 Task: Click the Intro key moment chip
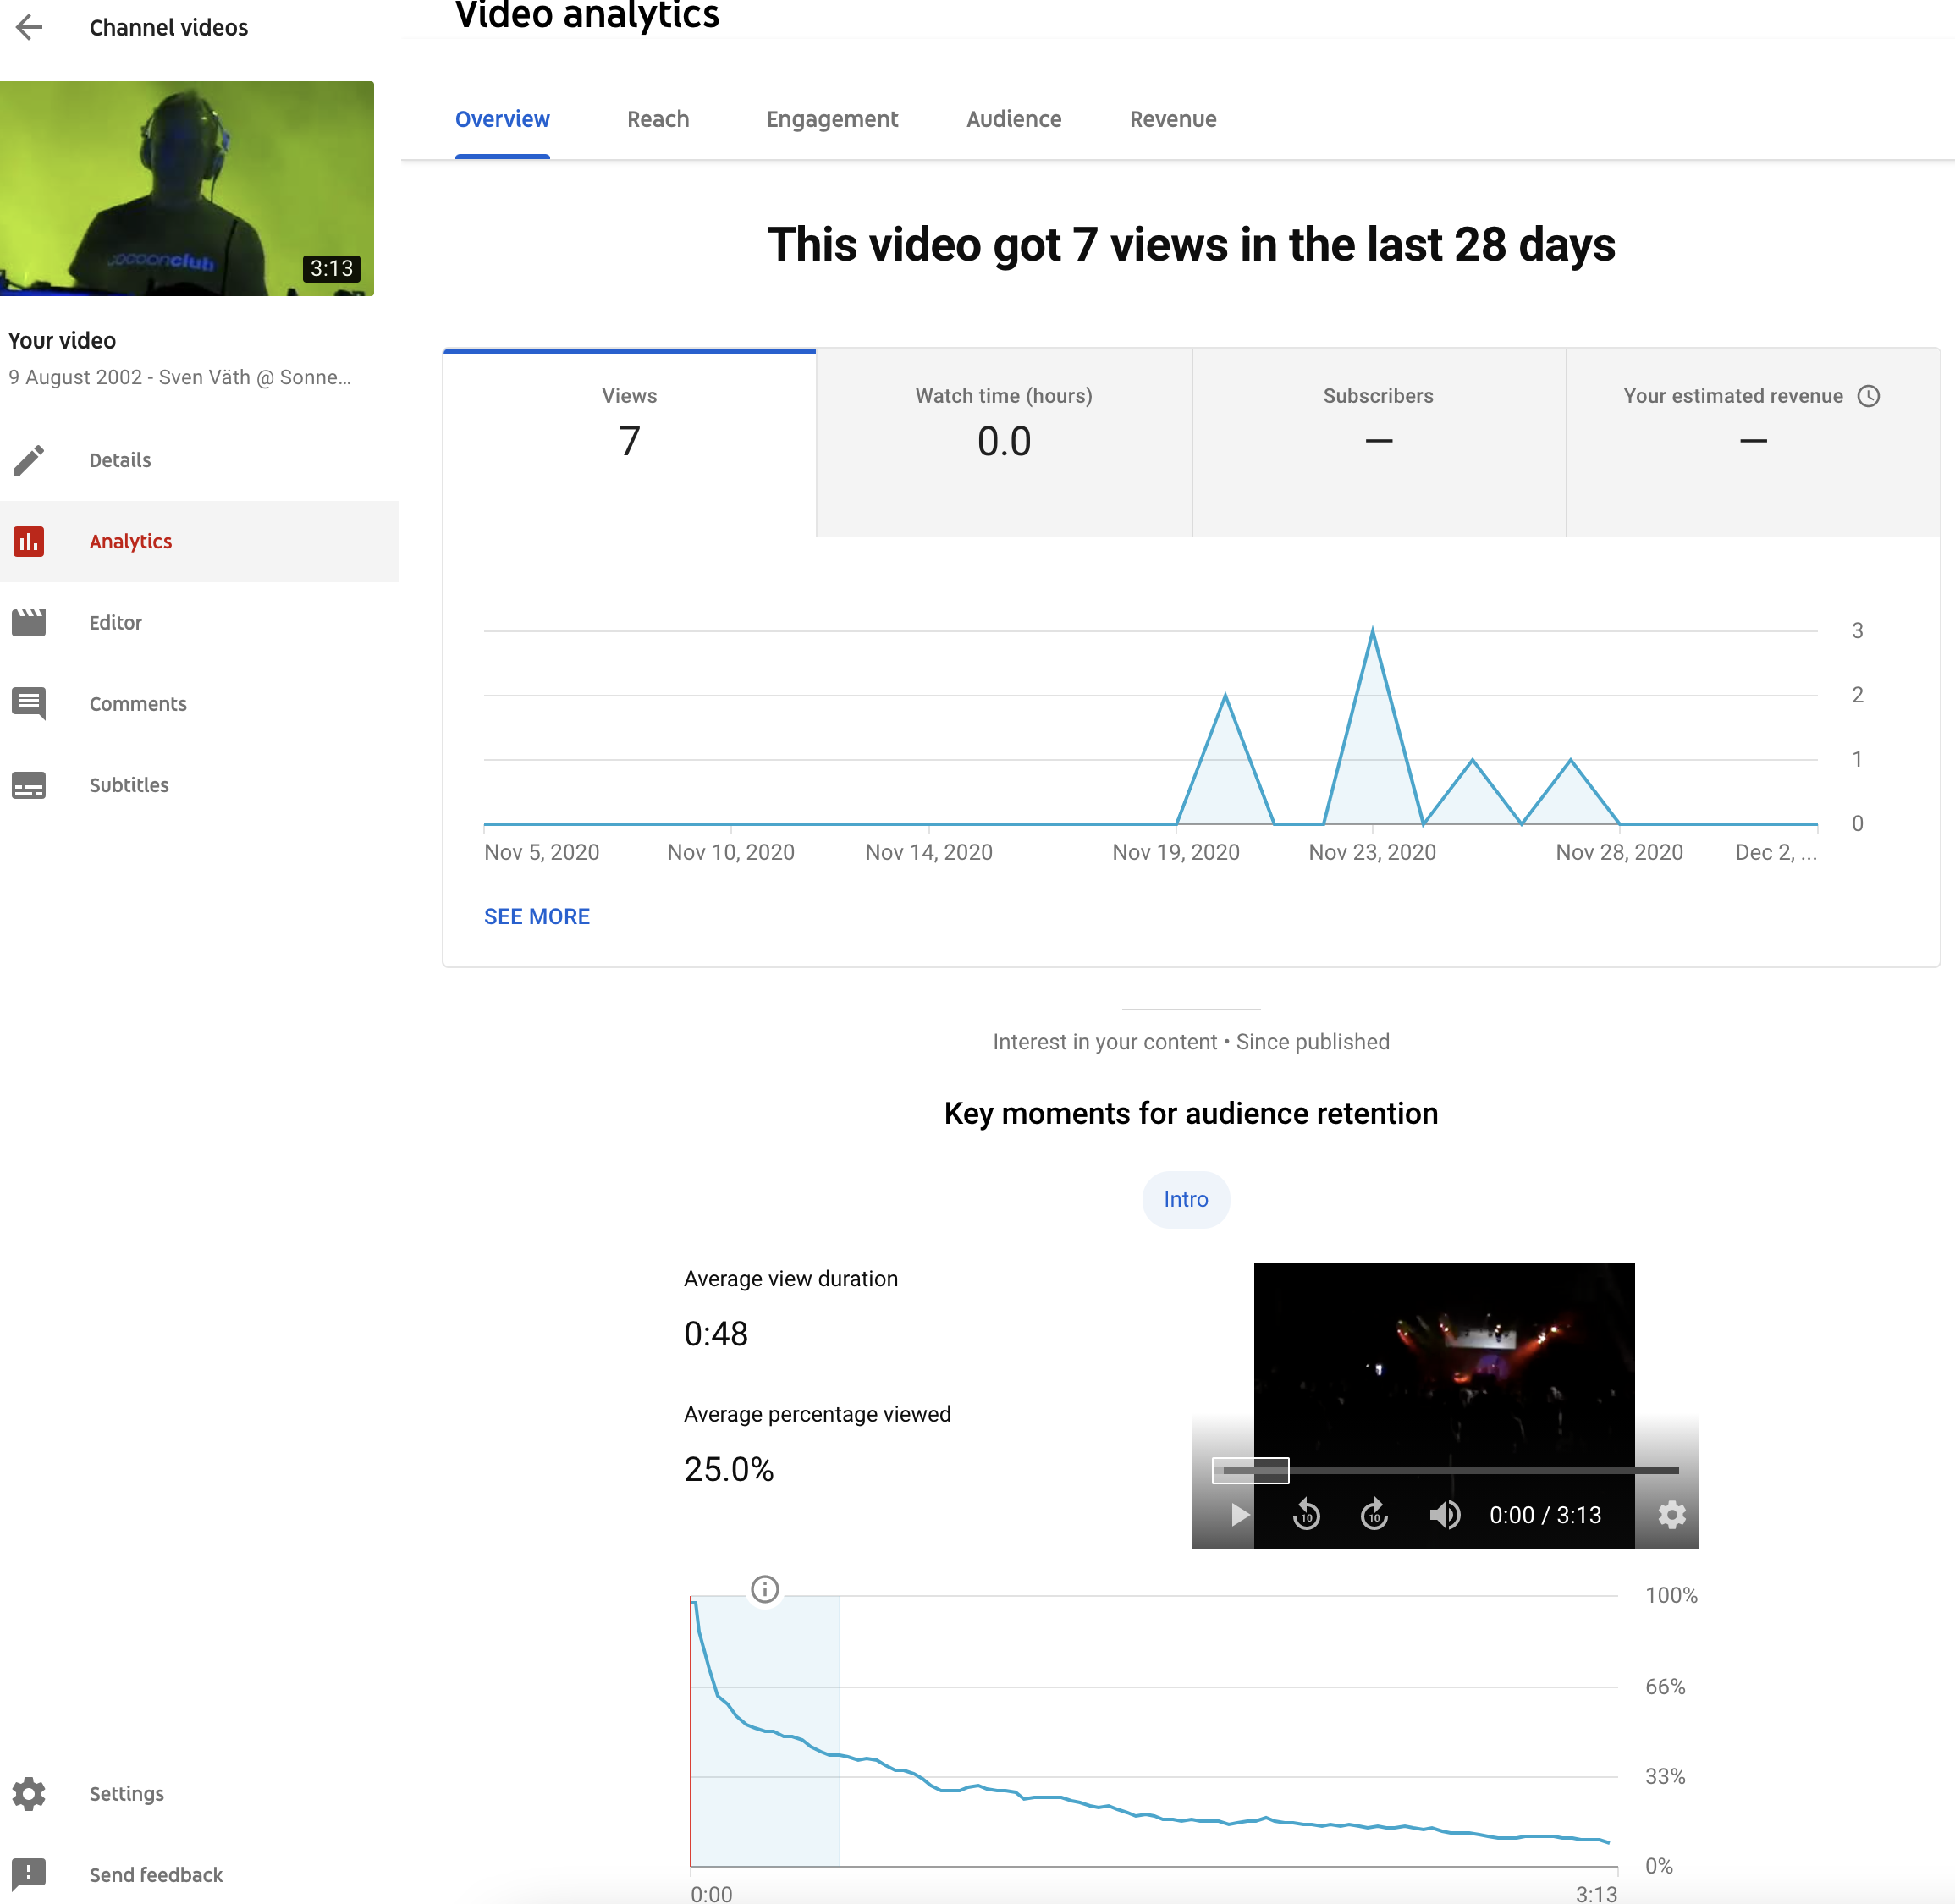1185,1199
